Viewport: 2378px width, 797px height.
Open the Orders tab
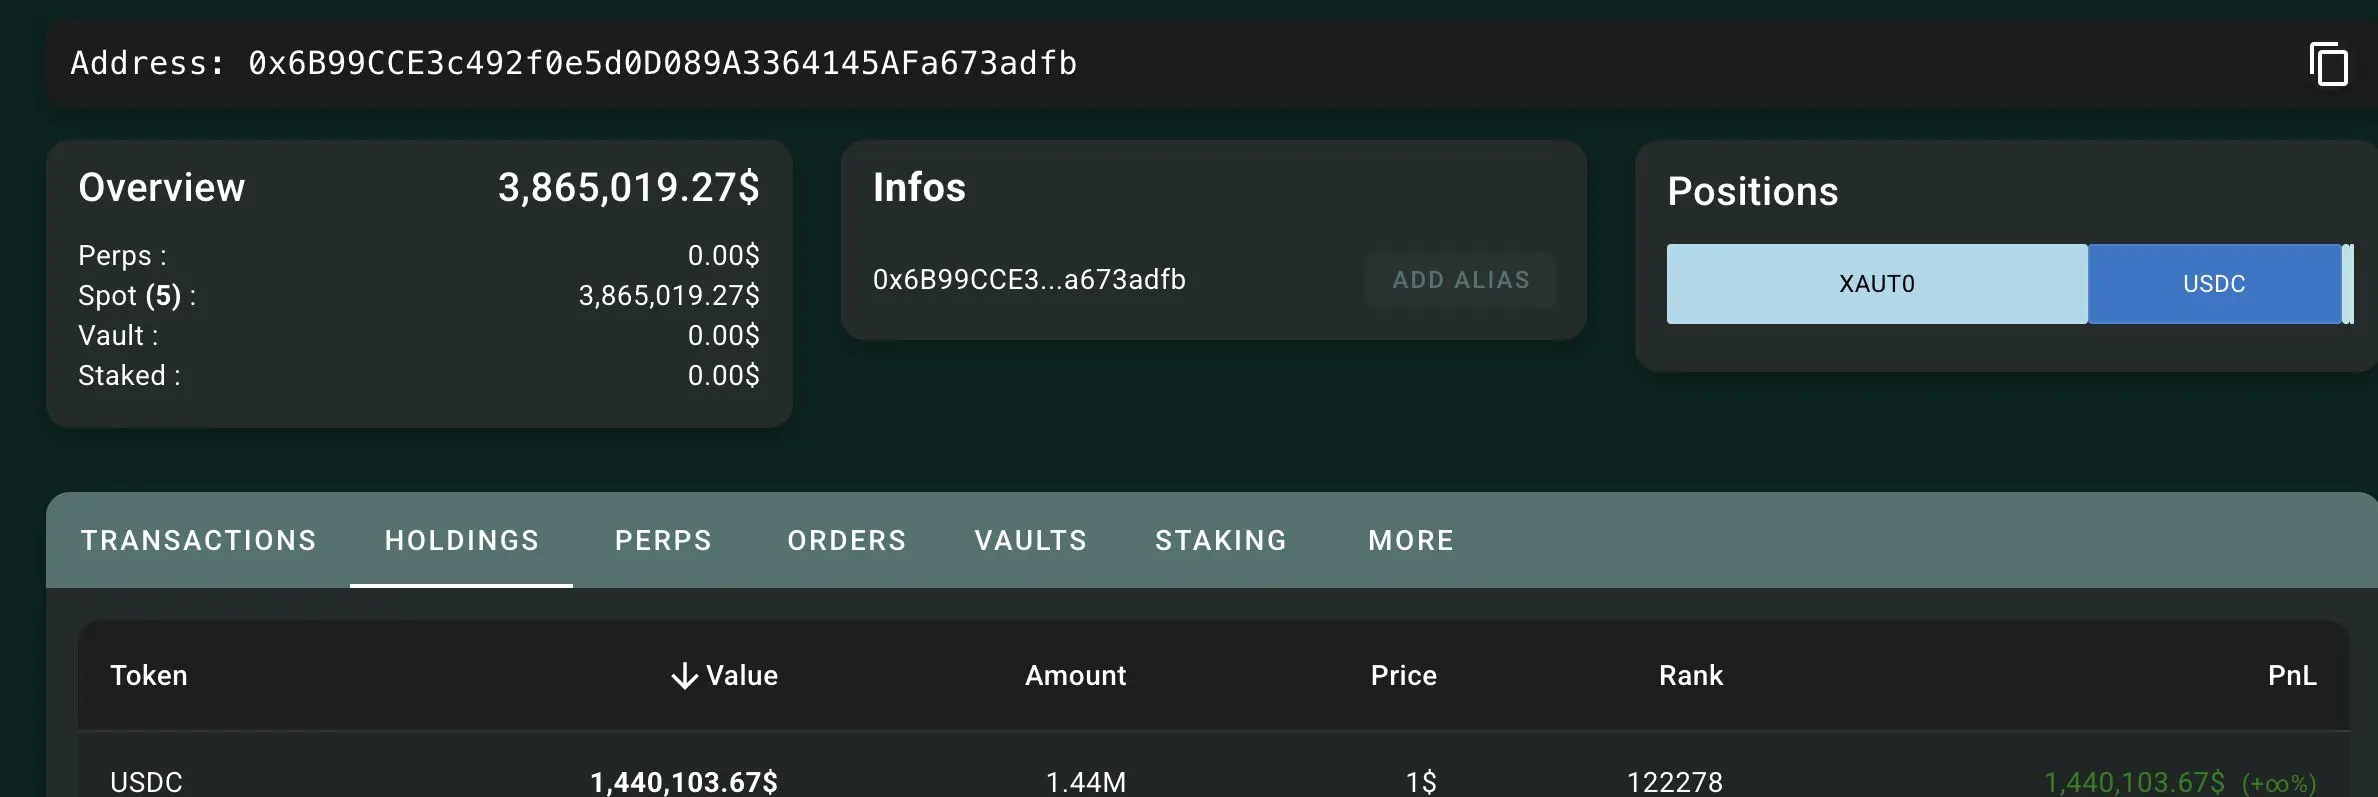point(846,540)
